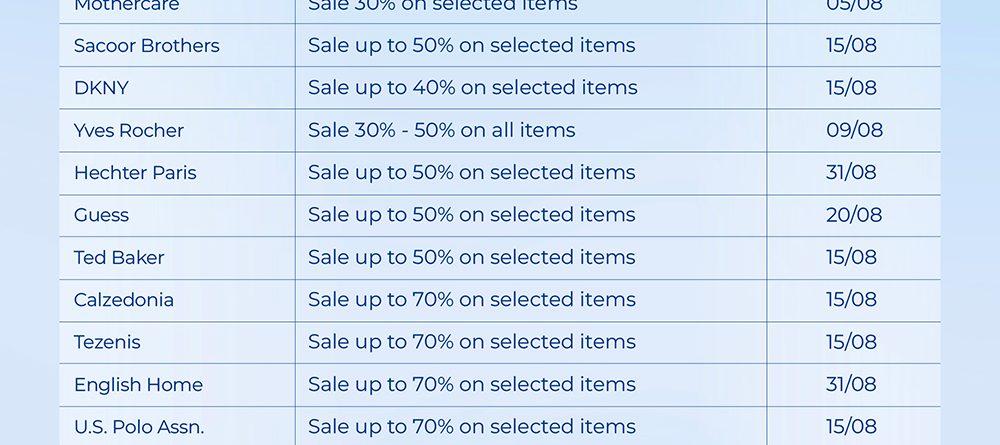Click the Mothercare brand name

[126, 6]
